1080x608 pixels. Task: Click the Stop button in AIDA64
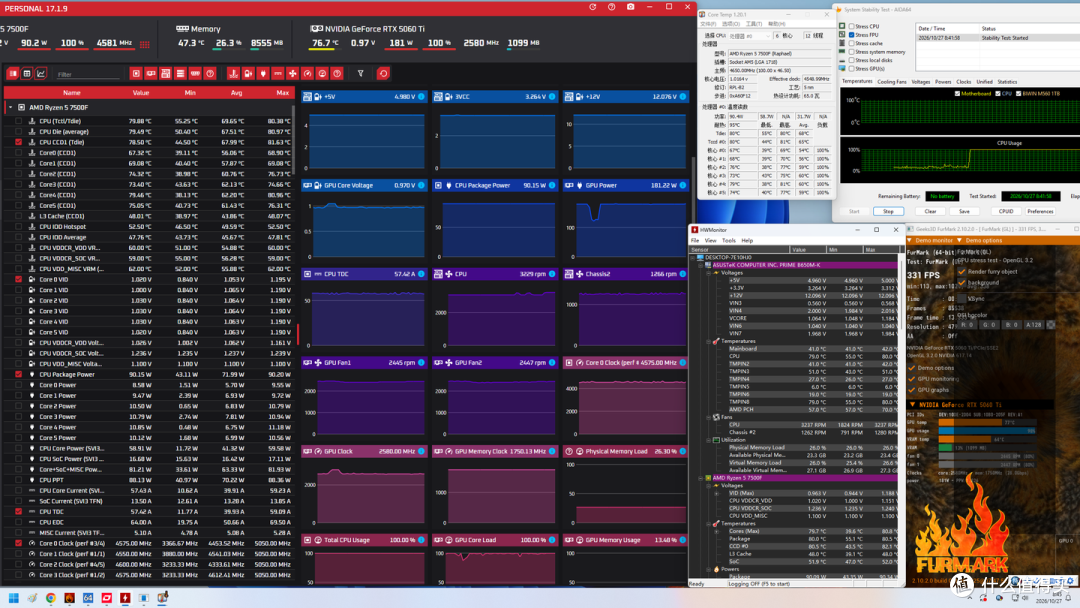888,211
